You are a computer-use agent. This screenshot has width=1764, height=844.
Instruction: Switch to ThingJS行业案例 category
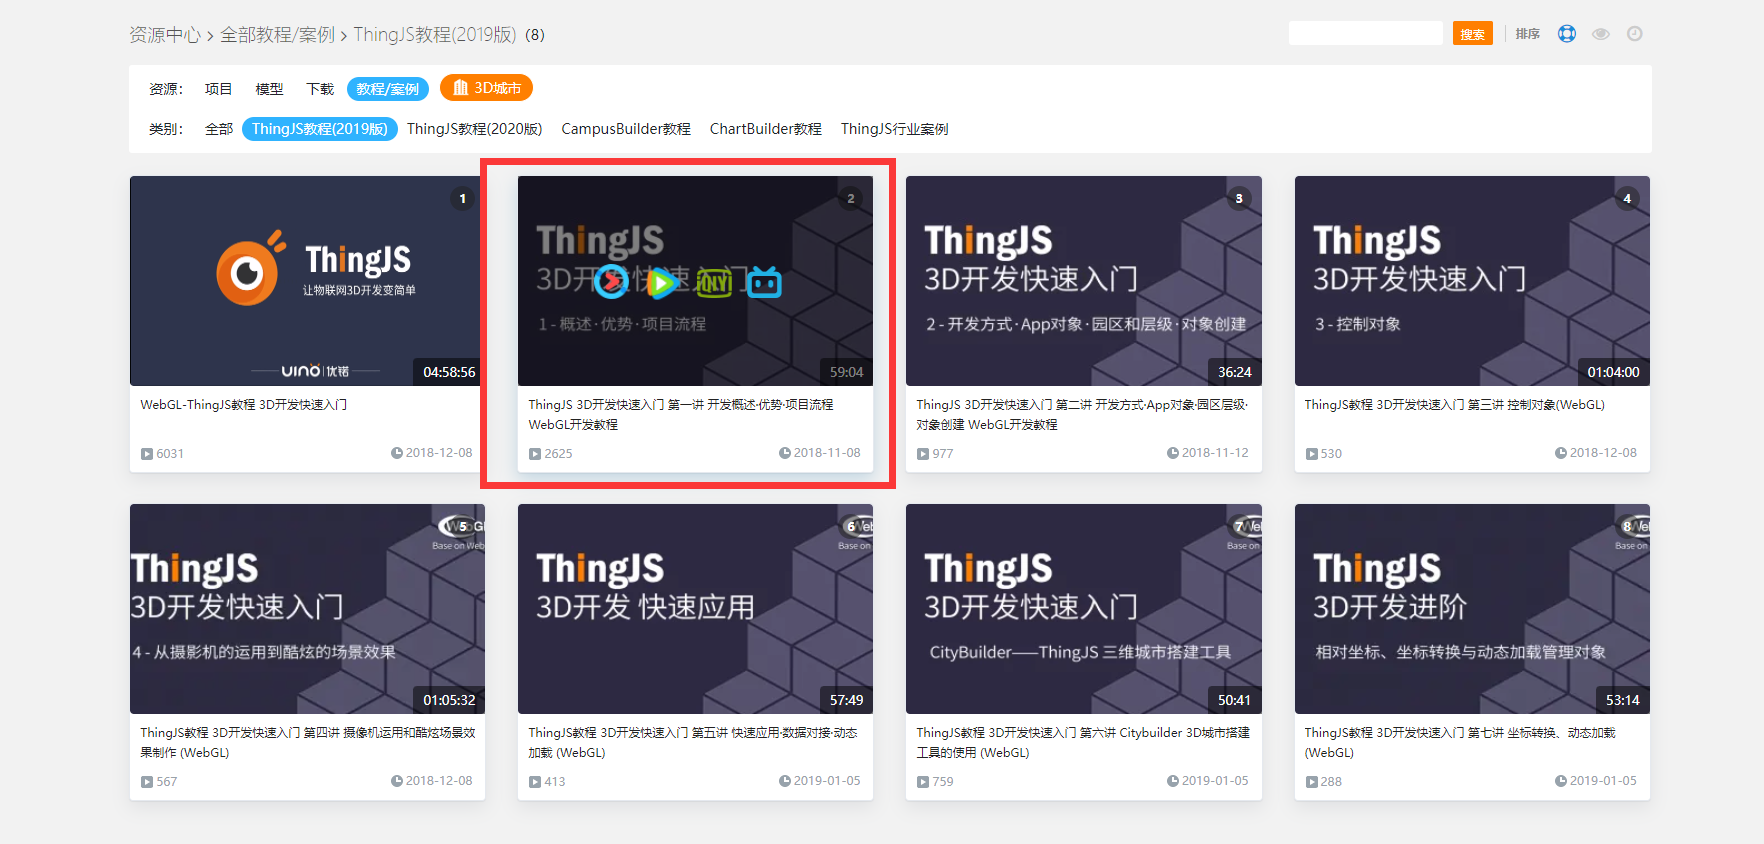point(895,129)
